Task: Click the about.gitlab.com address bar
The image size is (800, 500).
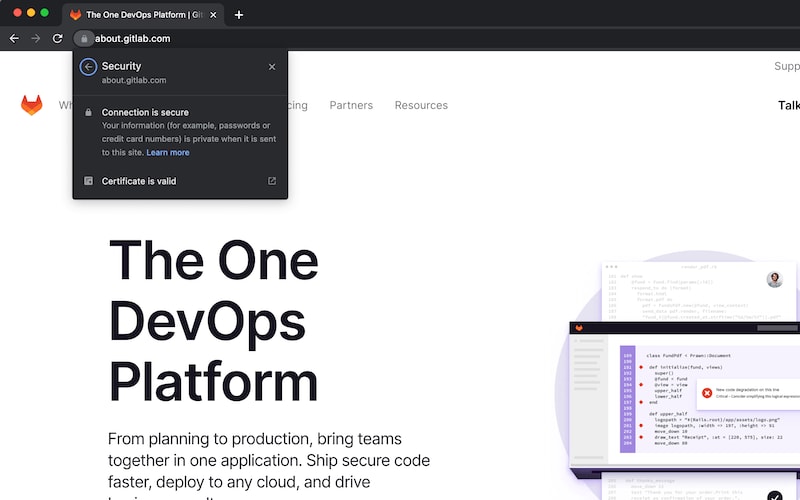Action: [133, 39]
